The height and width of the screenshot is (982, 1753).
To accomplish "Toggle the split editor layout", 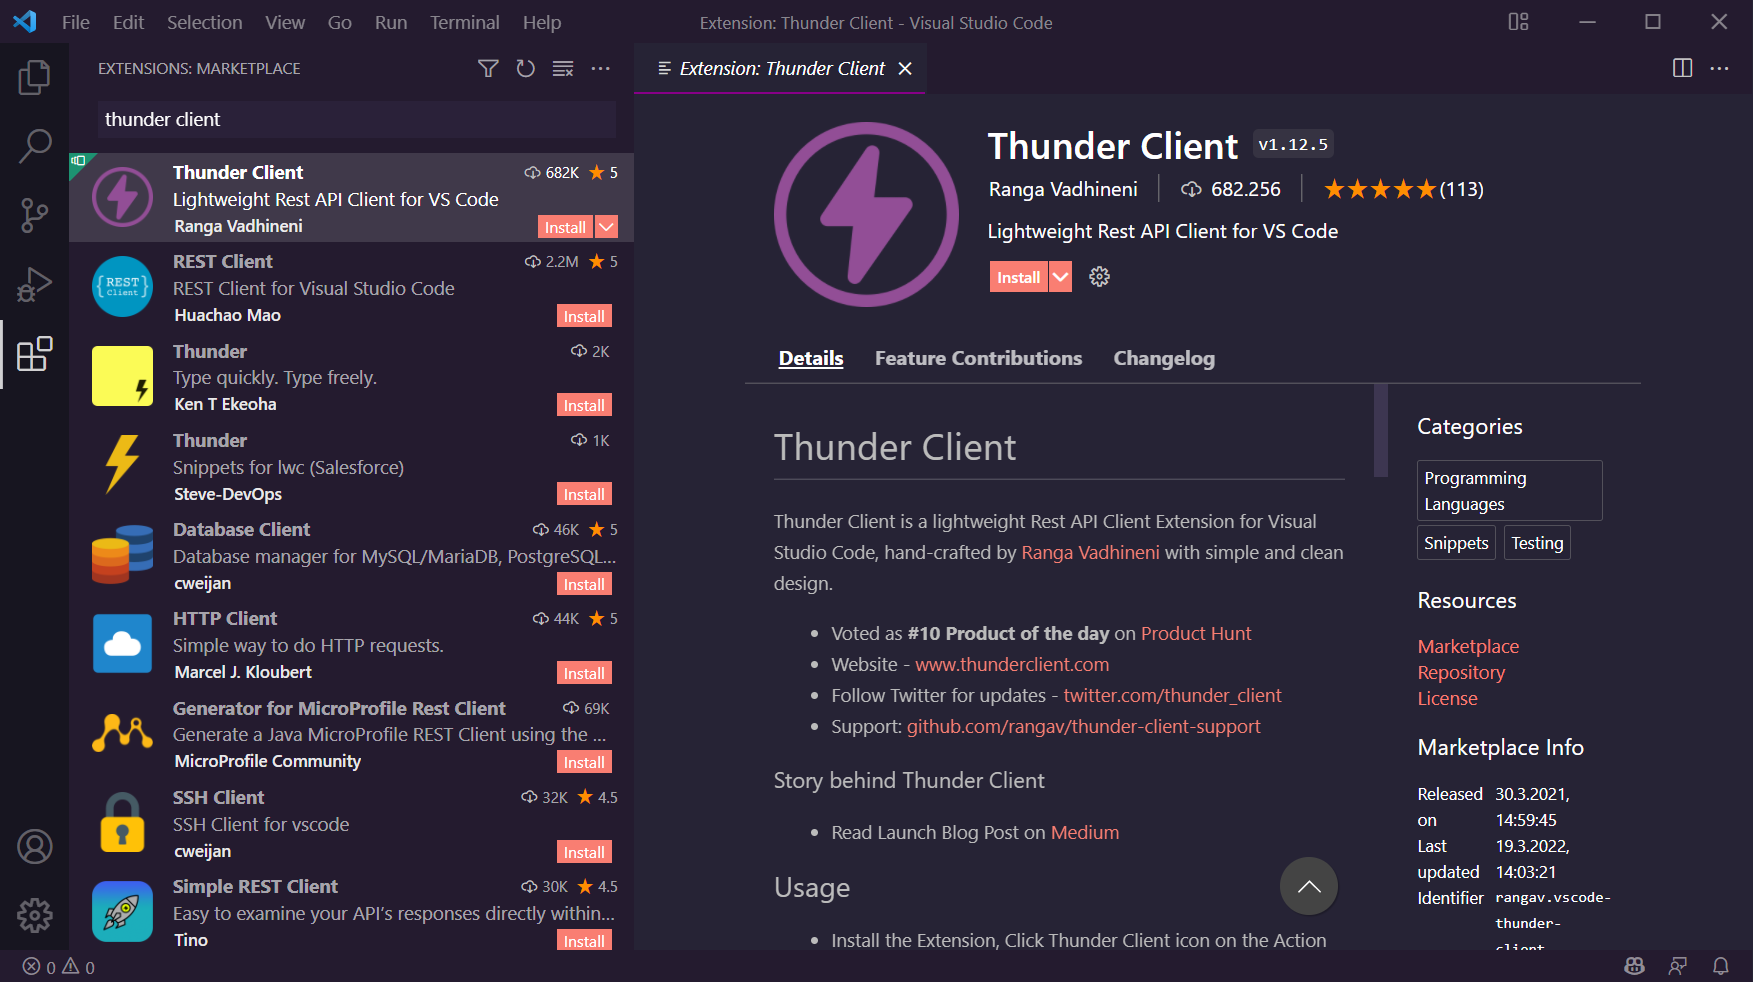I will [x=1682, y=68].
